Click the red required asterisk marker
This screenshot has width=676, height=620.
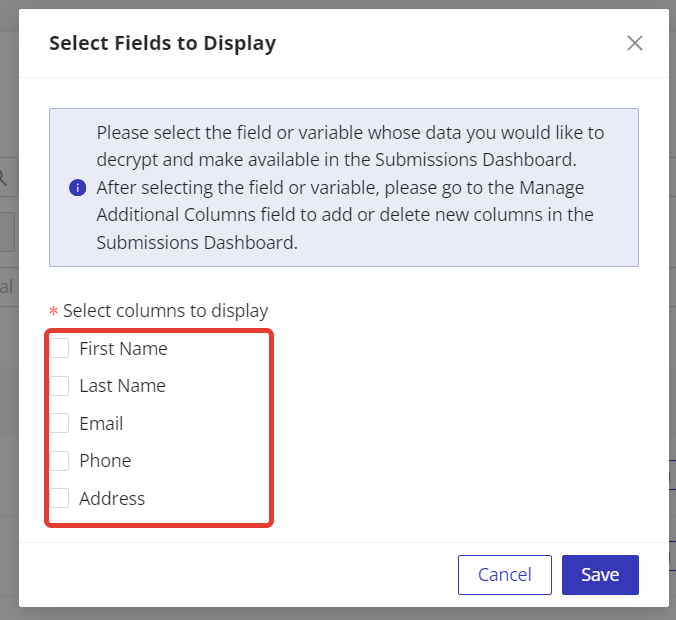(x=54, y=312)
